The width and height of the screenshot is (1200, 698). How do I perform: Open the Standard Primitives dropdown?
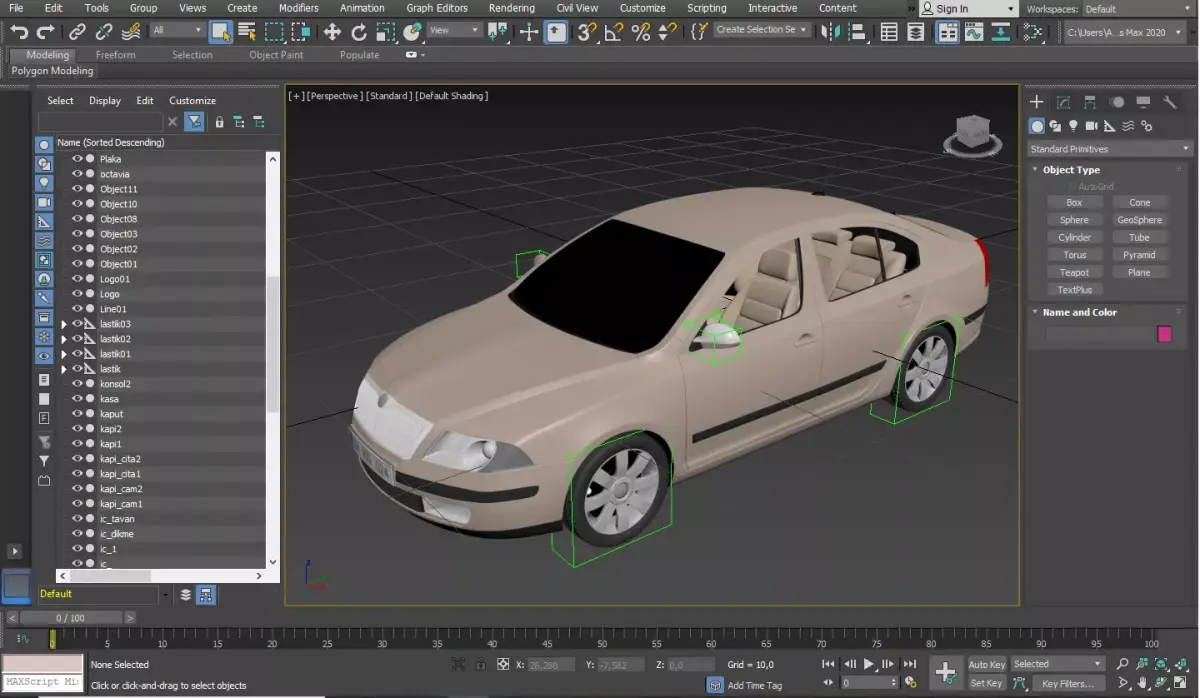1110,149
